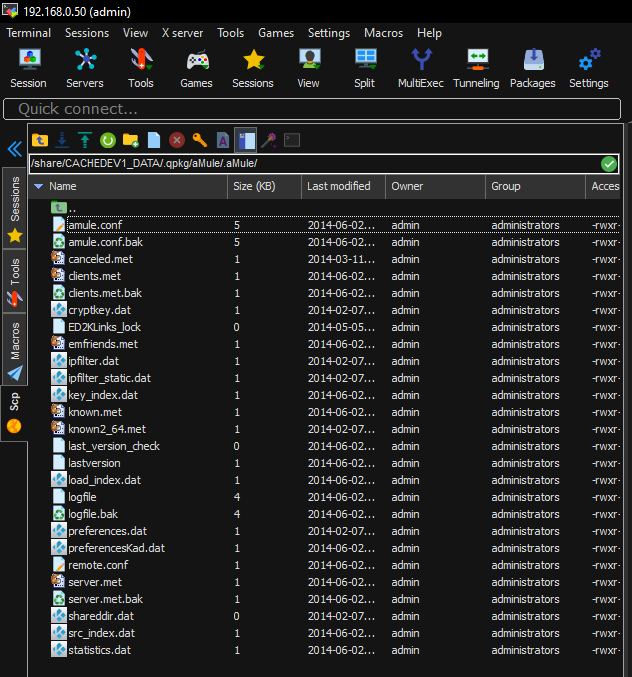Click the Packages toolbar icon
632x677 pixels.
point(532,67)
